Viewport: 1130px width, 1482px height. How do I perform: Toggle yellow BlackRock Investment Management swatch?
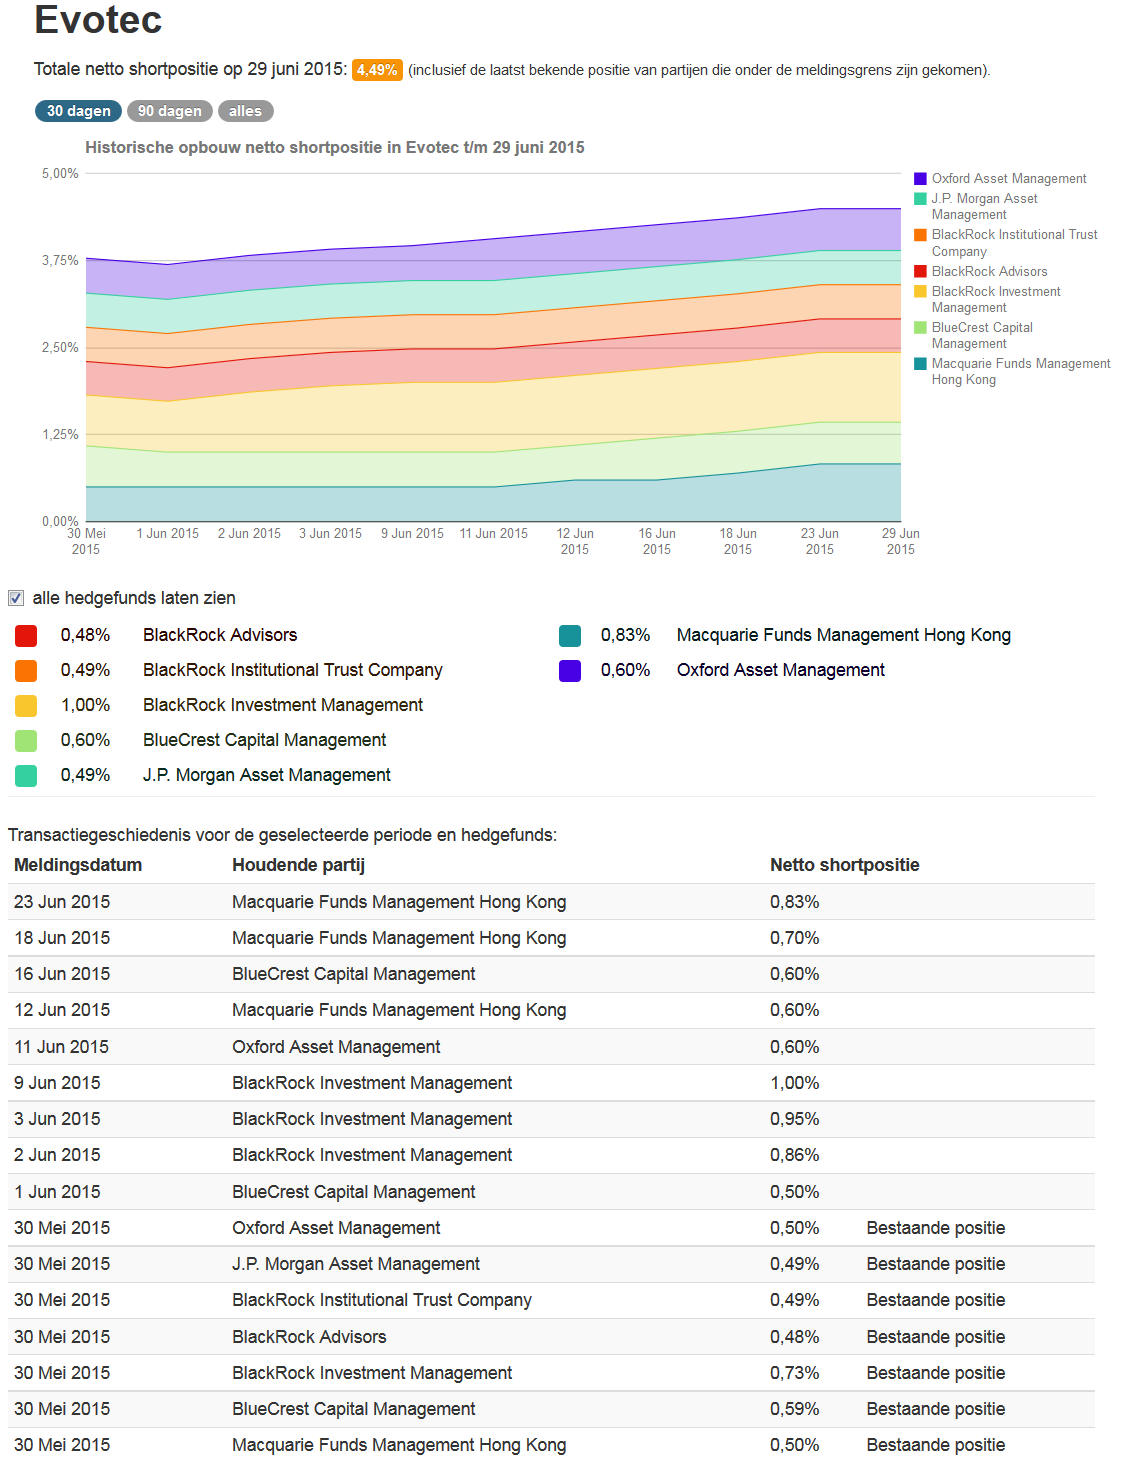point(26,705)
